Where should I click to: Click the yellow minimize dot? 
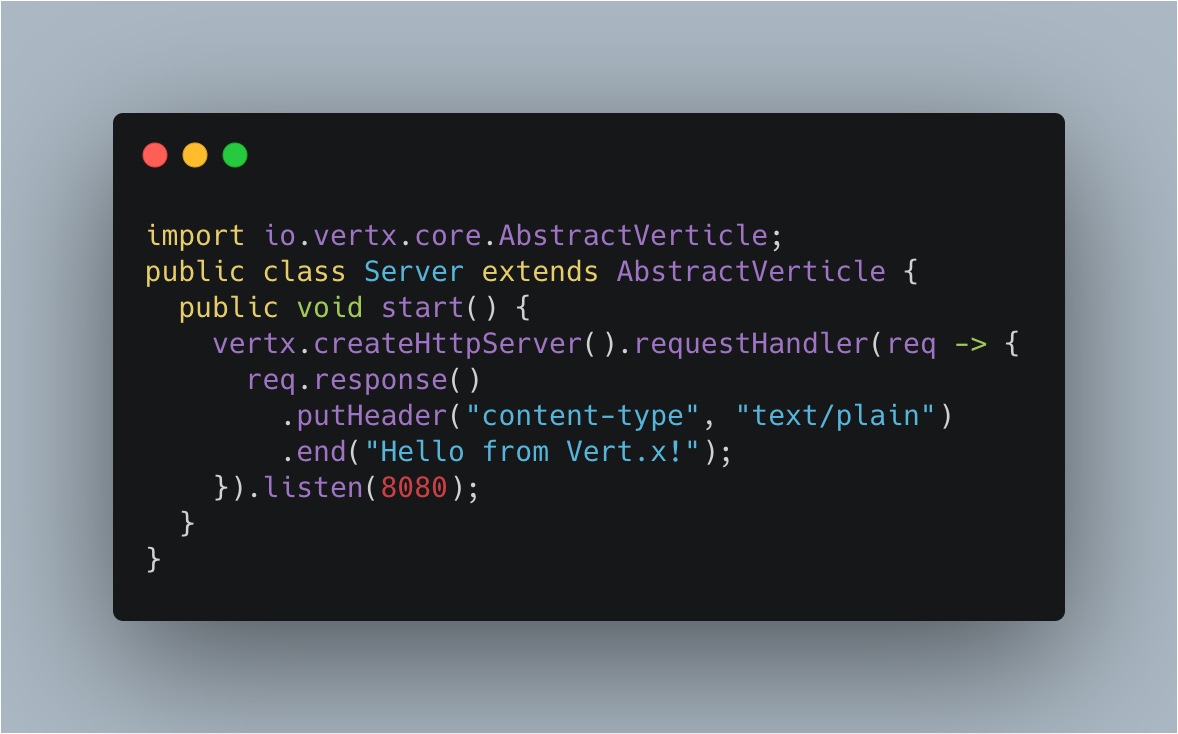(195, 155)
